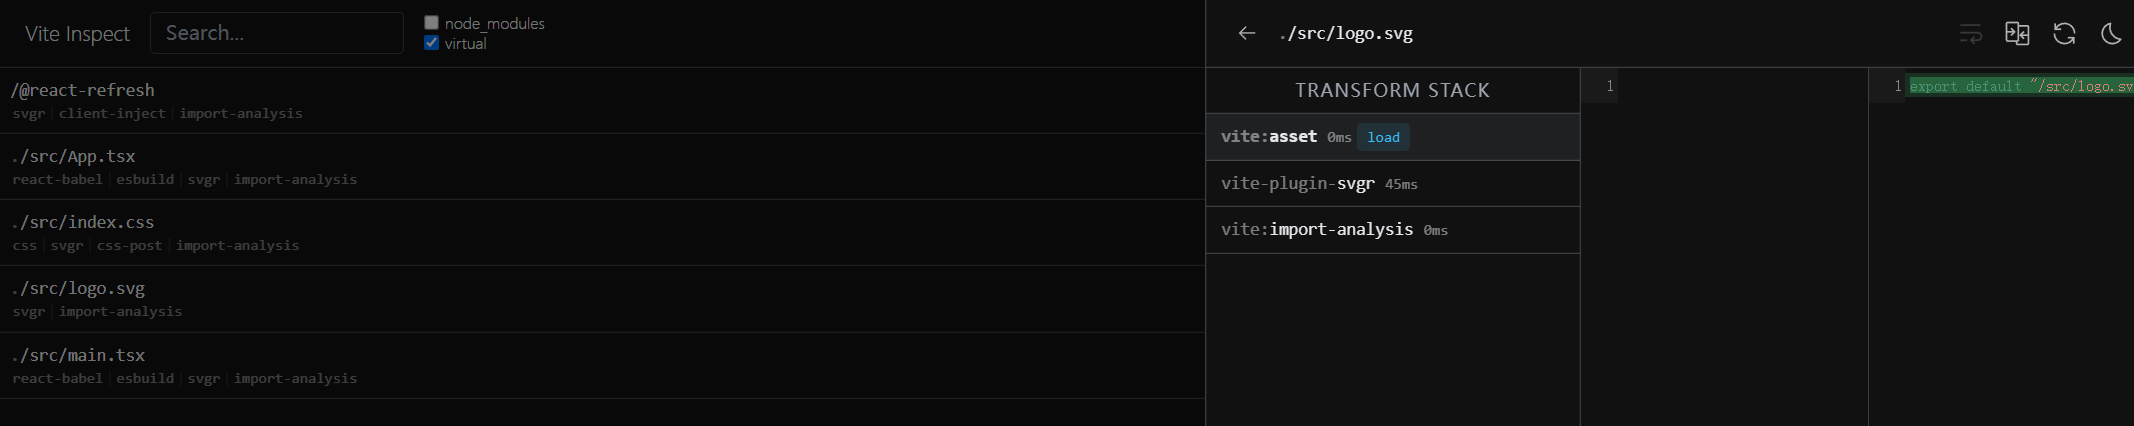Screen dimensions: 2134x426
Task: Enable the node_modules checkbox
Action: pos(431,22)
